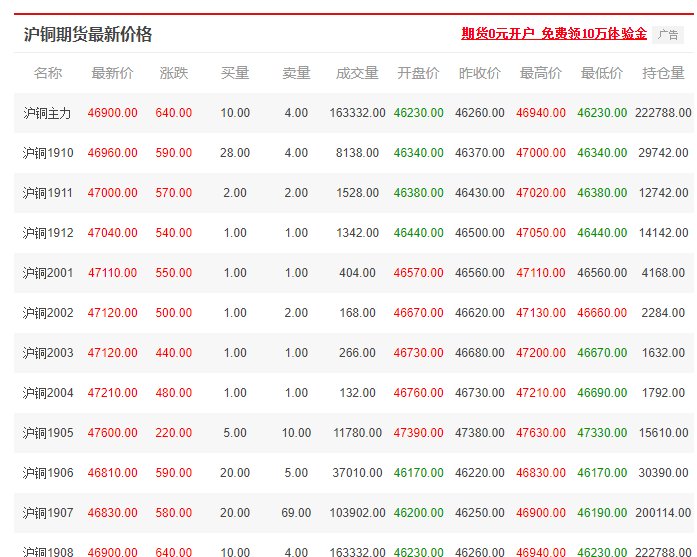Select the 沪铜2002 row name
Screen dimensions: 697x557
pyautogui.click(x=48, y=313)
